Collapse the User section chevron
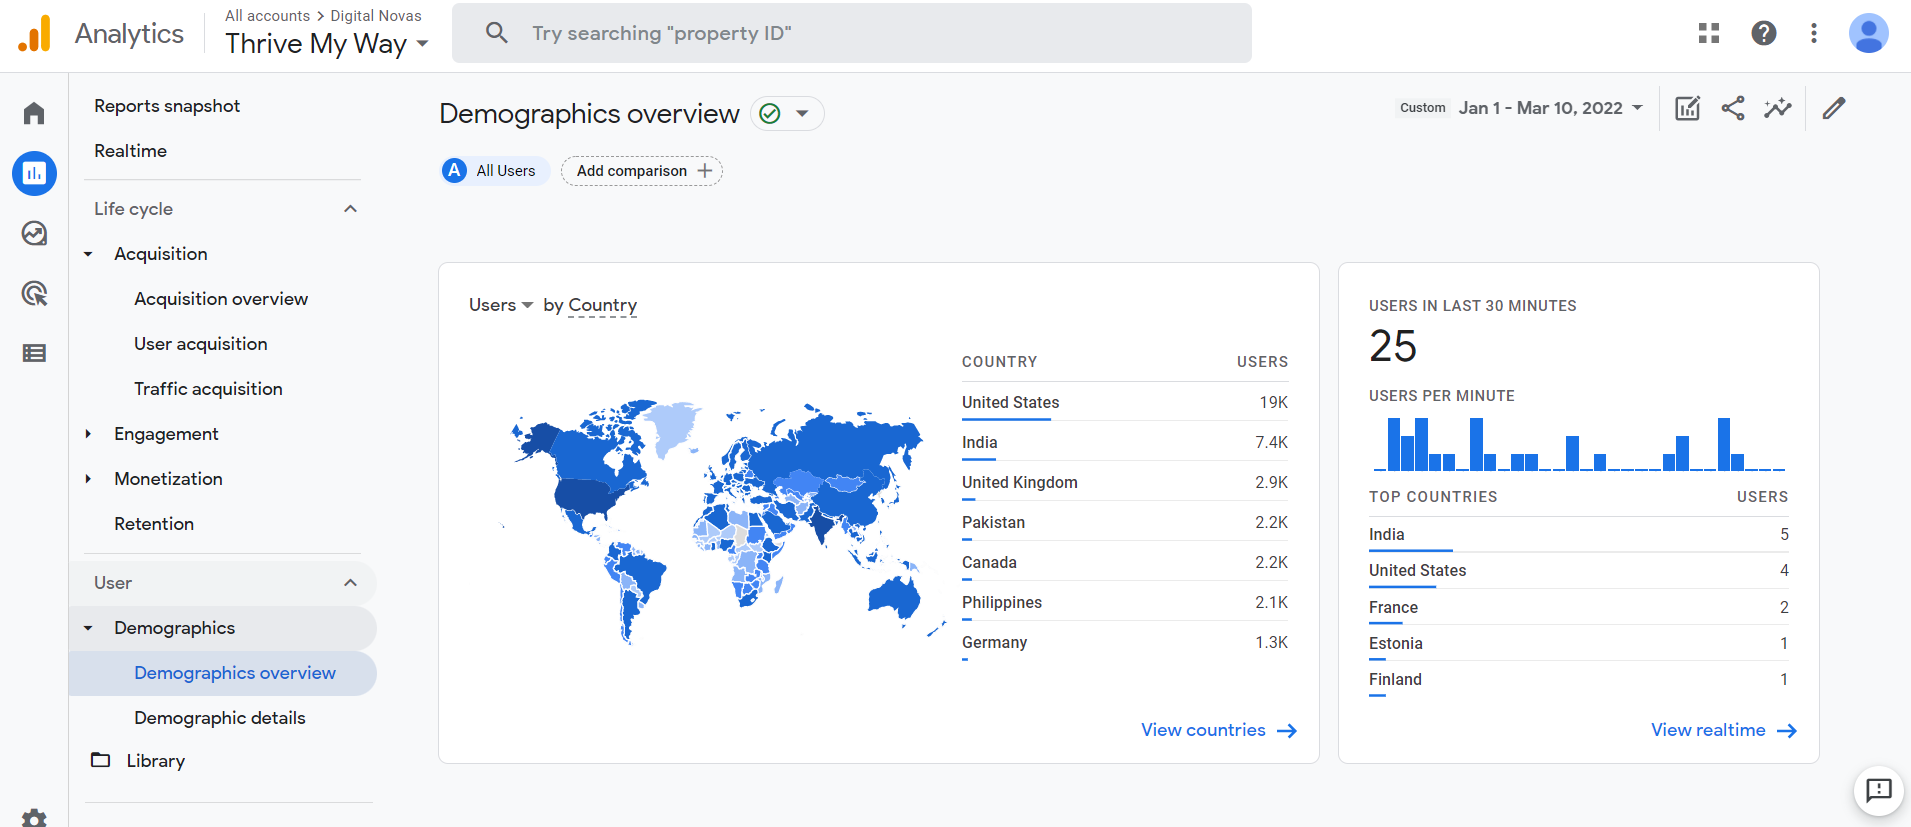1911x827 pixels. (x=350, y=583)
